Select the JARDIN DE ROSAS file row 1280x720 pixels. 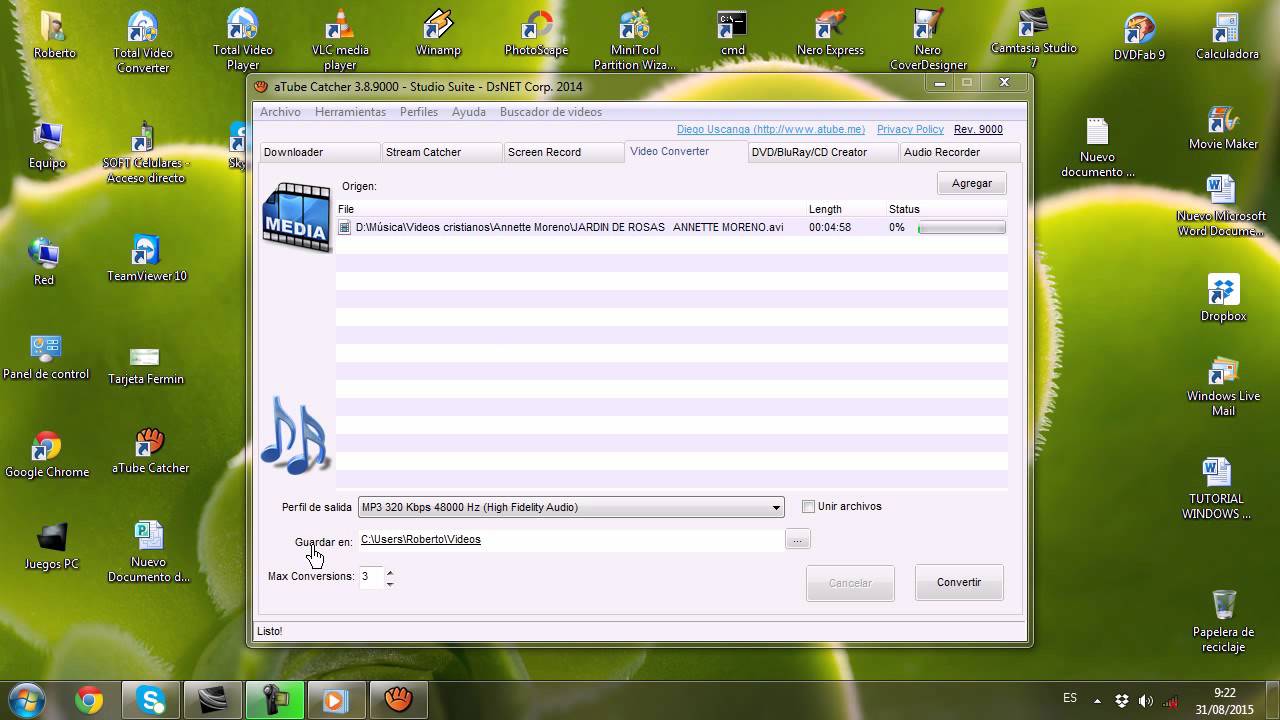point(671,227)
